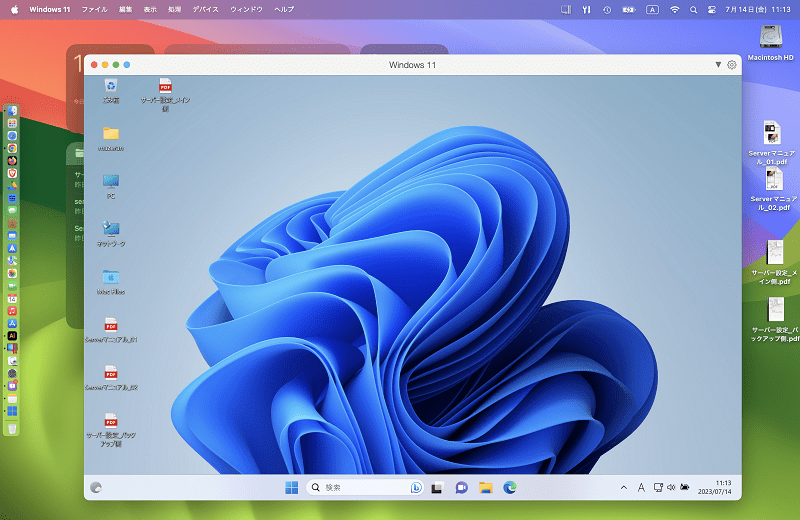800x520 pixels.
Task: Expand hidden system tray icons chevron
Action: (623, 488)
